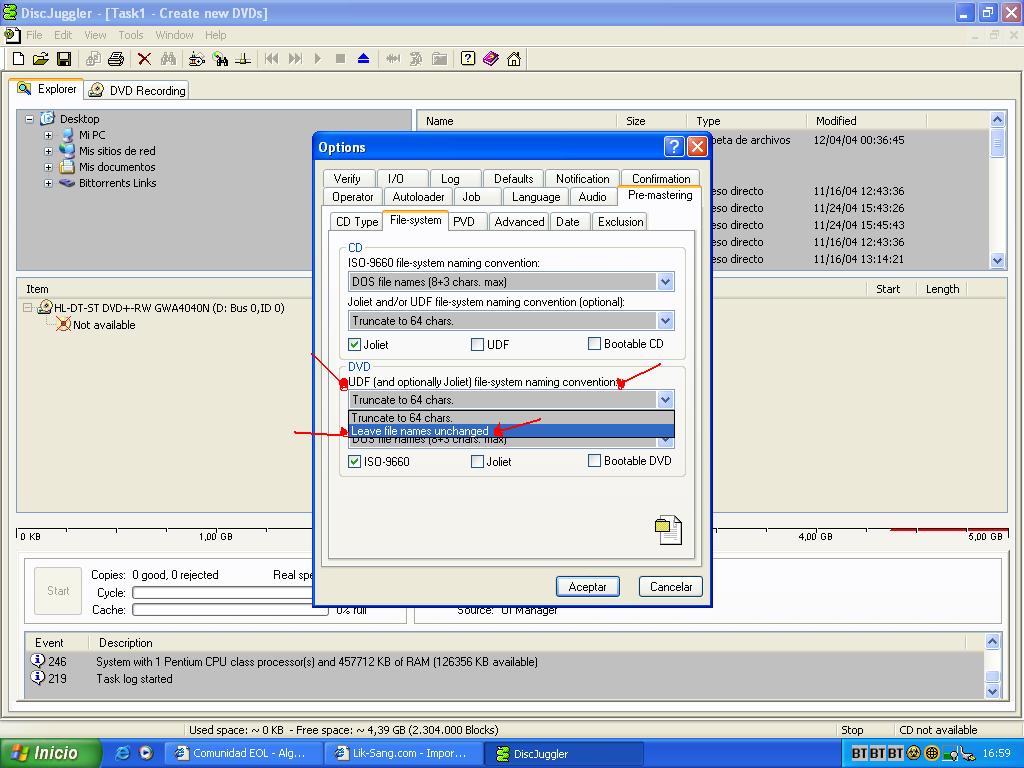Switch to the Advanced tab
Screen dimensions: 1024x768
519,222
